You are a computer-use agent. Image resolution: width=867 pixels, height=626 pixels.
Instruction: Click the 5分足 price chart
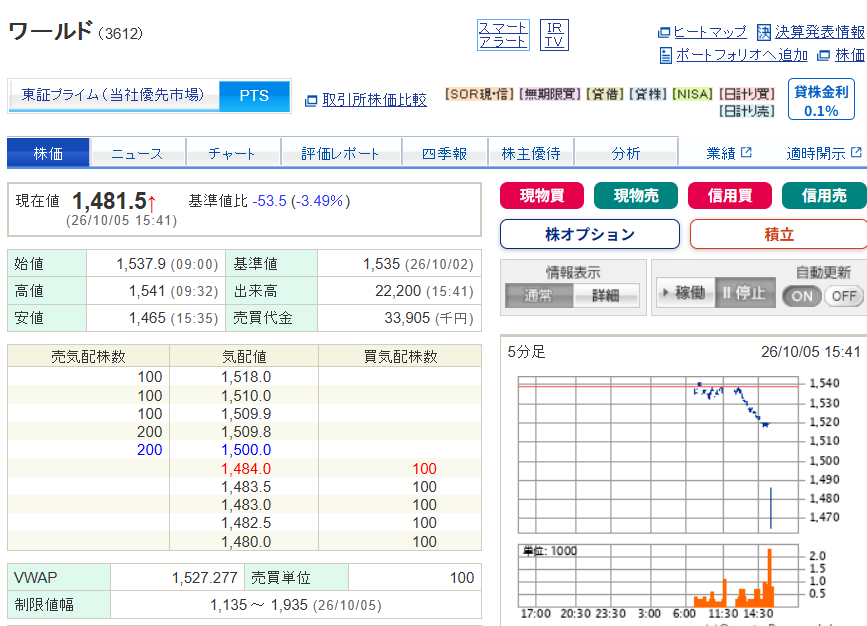pyautogui.click(x=658, y=455)
